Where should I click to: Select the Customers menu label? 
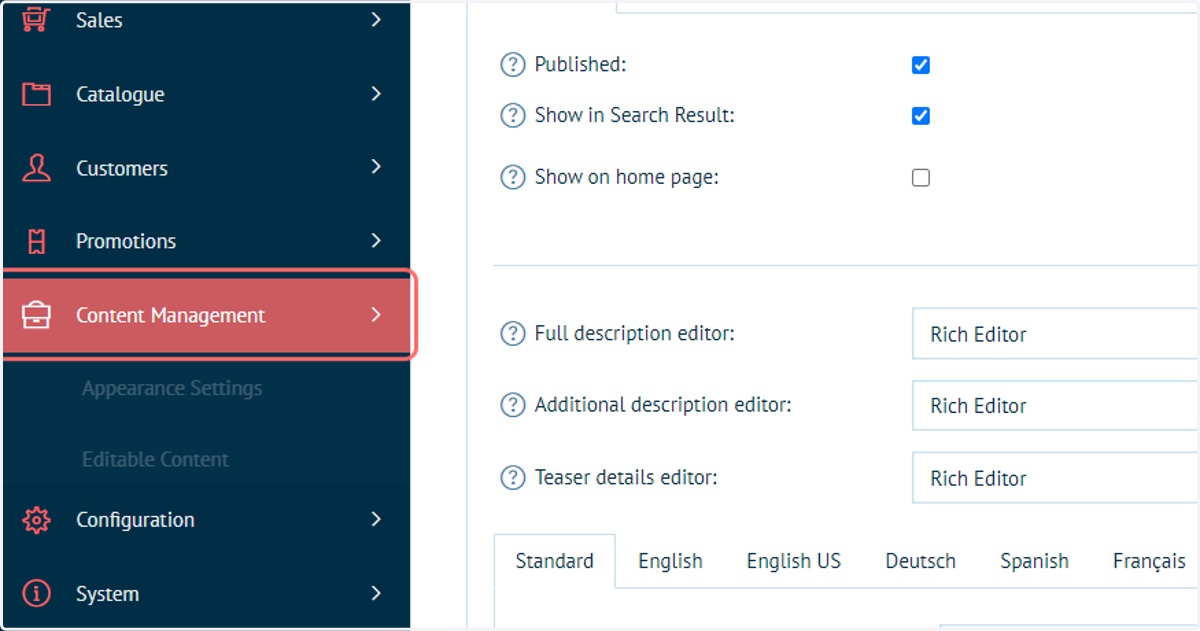pos(122,169)
